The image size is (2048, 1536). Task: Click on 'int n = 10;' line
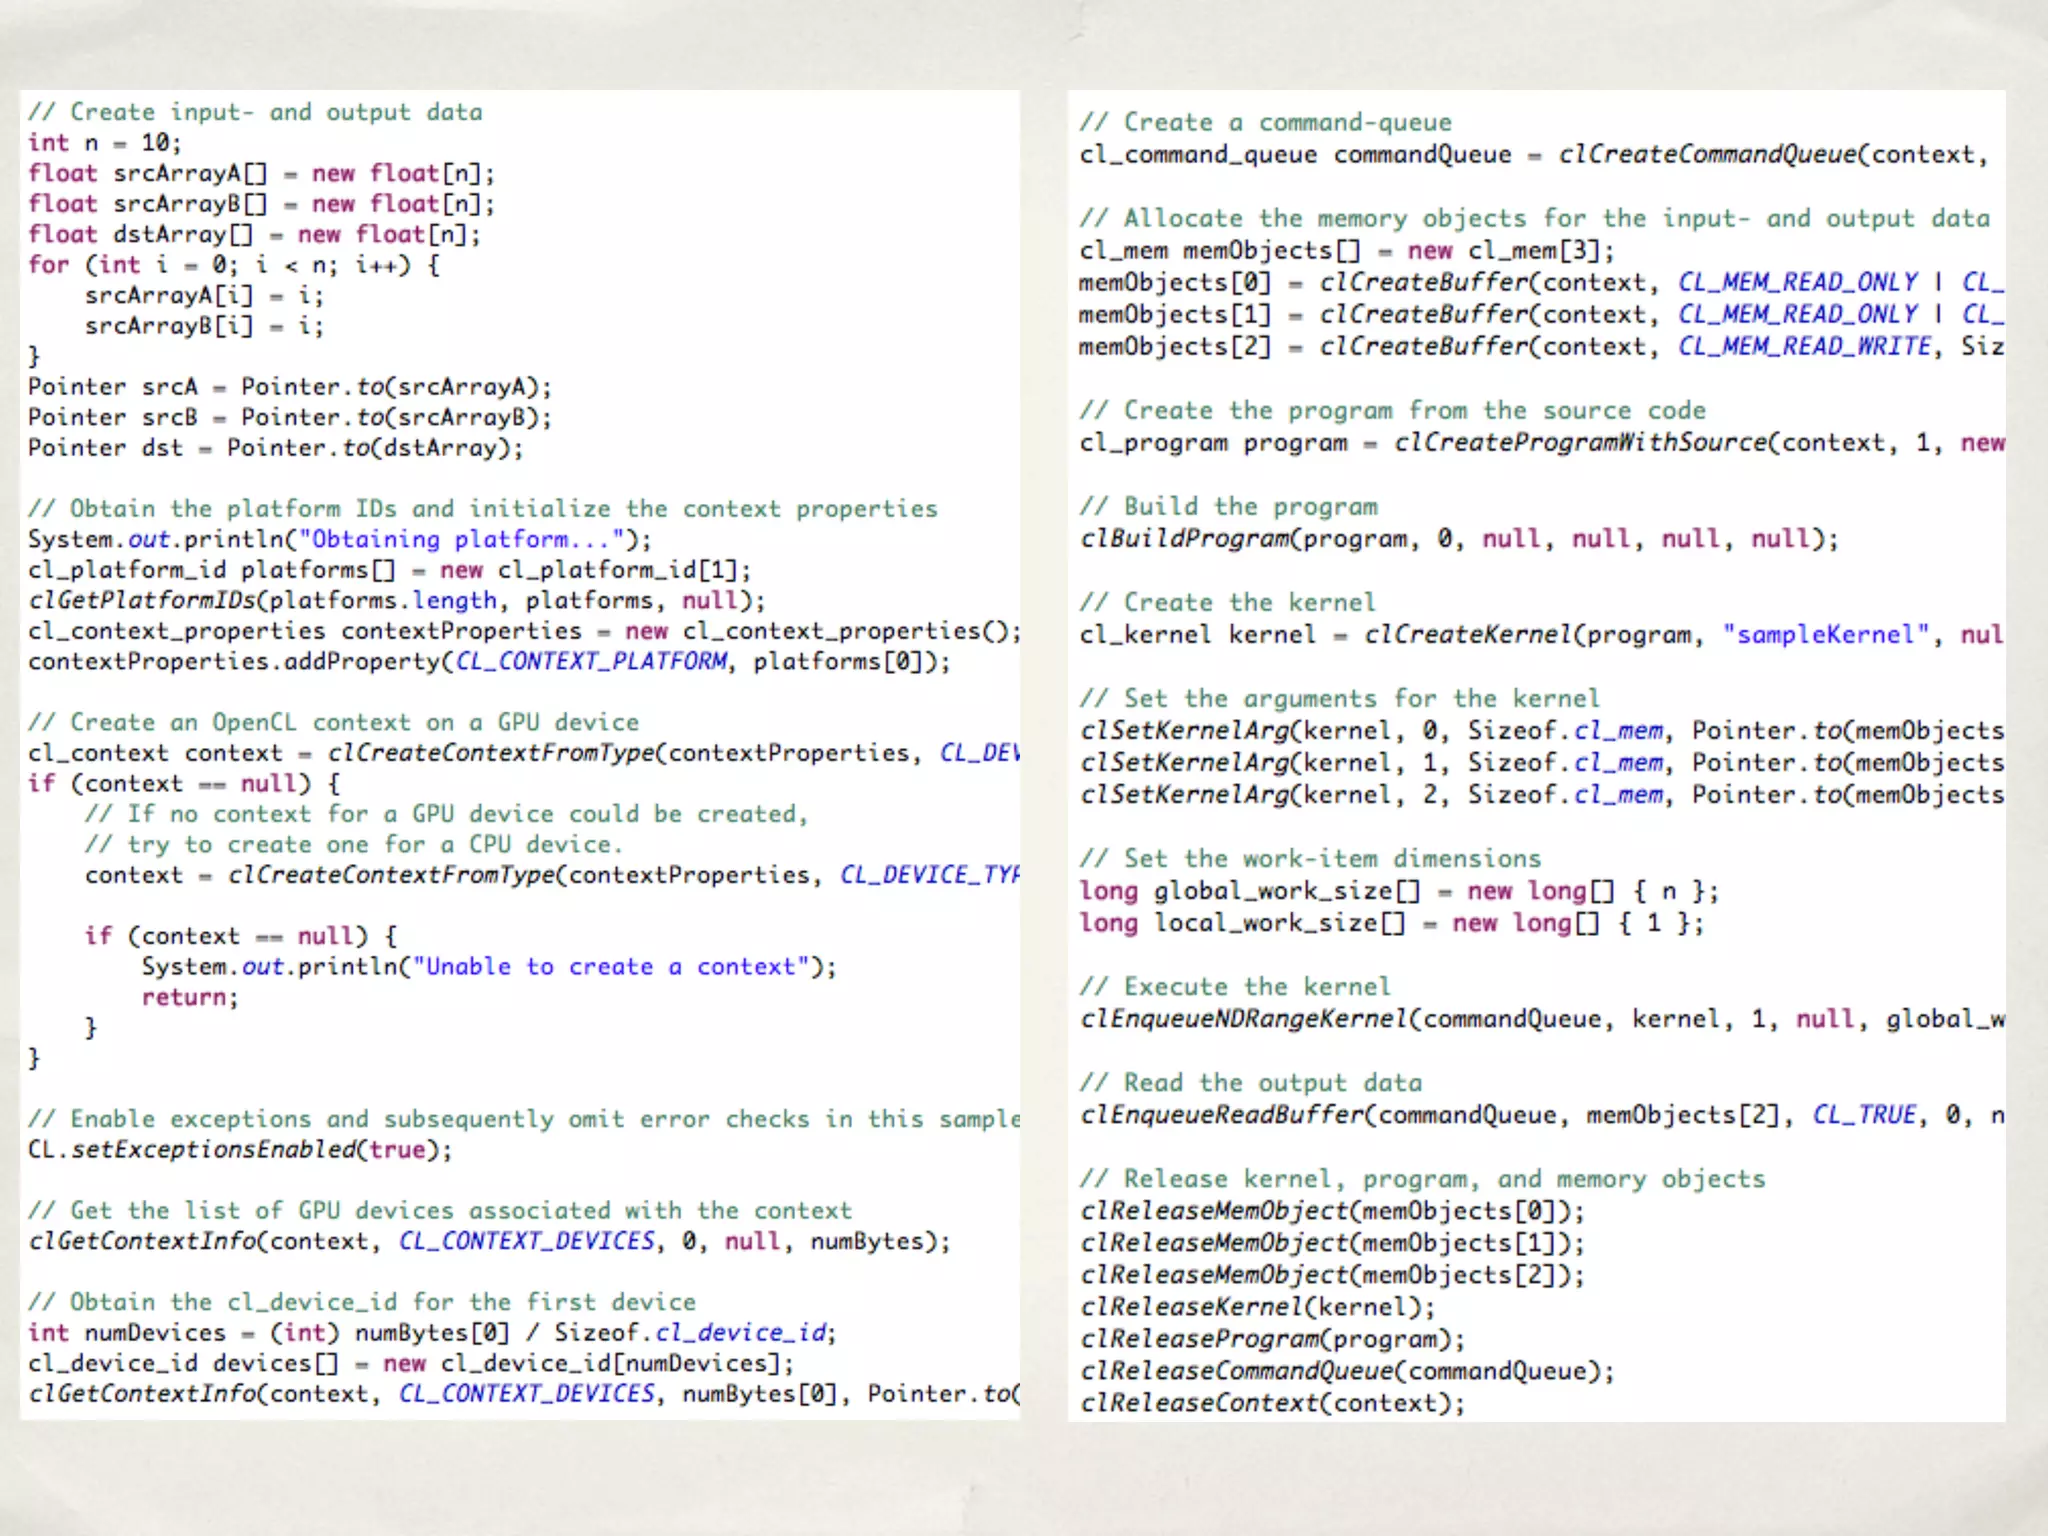(x=104, y=143)
